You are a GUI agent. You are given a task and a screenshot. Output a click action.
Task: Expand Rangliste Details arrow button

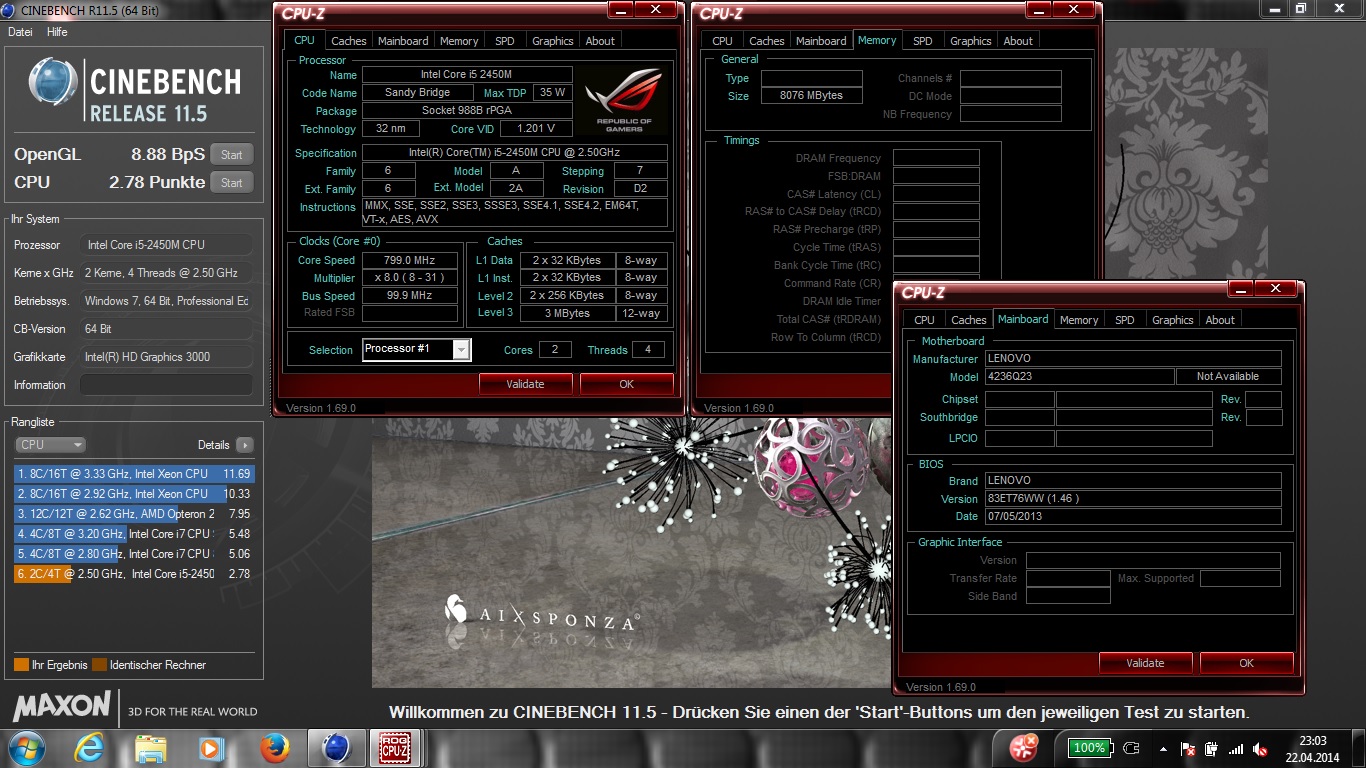point(244,445)
